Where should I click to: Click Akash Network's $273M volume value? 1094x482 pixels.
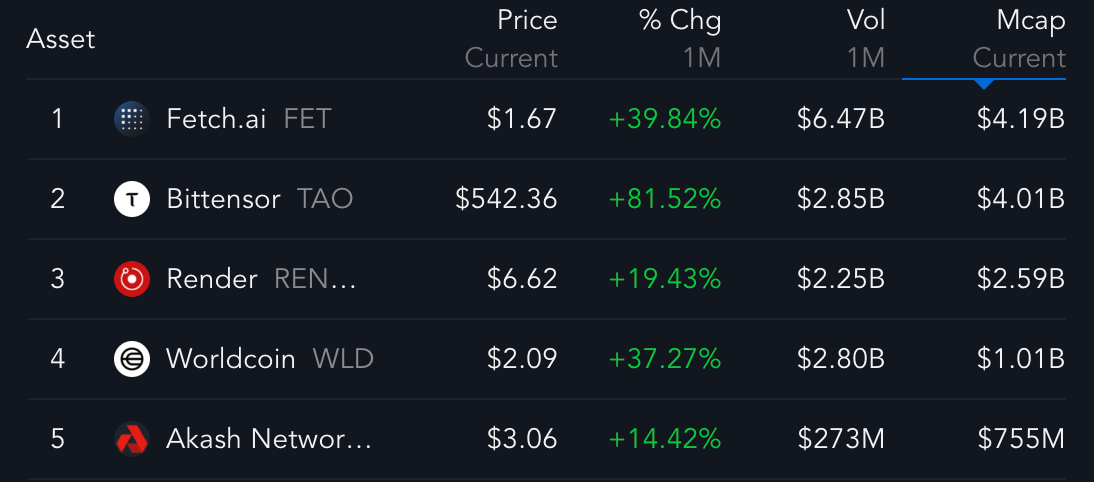841,439
